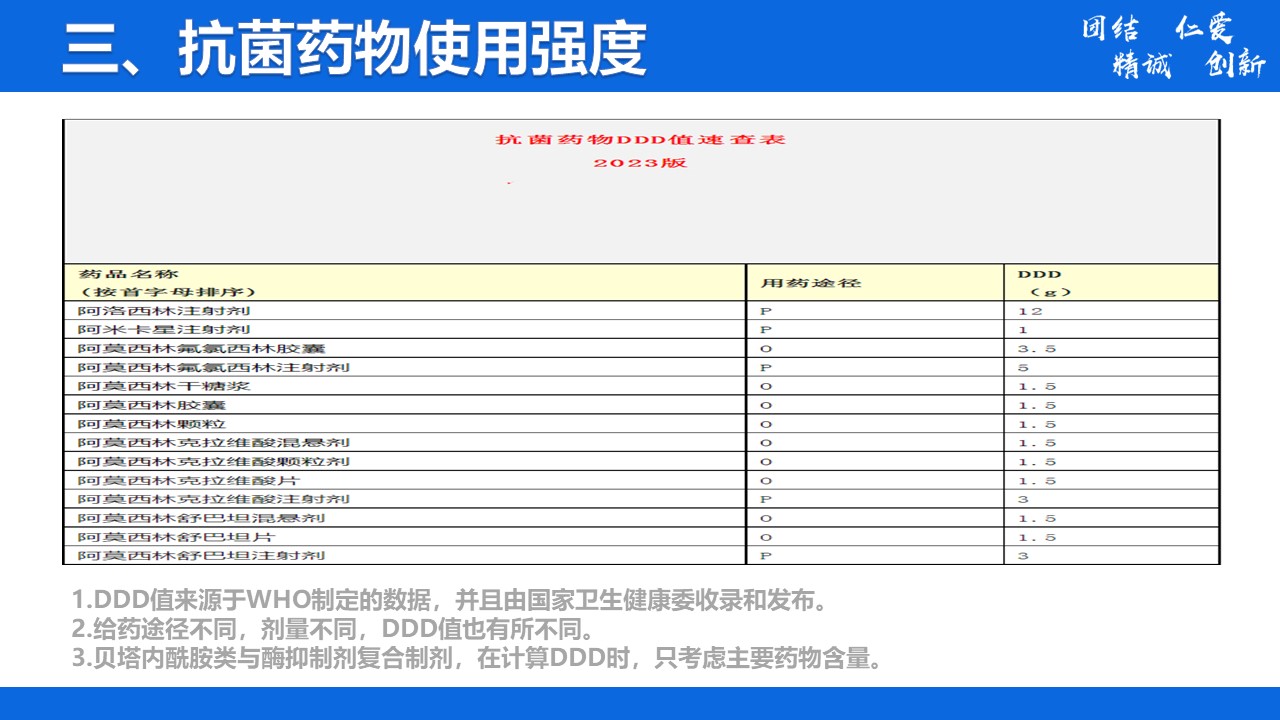Click DDD value 1.5 for 阿莫西林舒巴坦片

[x=1037, y=537]
